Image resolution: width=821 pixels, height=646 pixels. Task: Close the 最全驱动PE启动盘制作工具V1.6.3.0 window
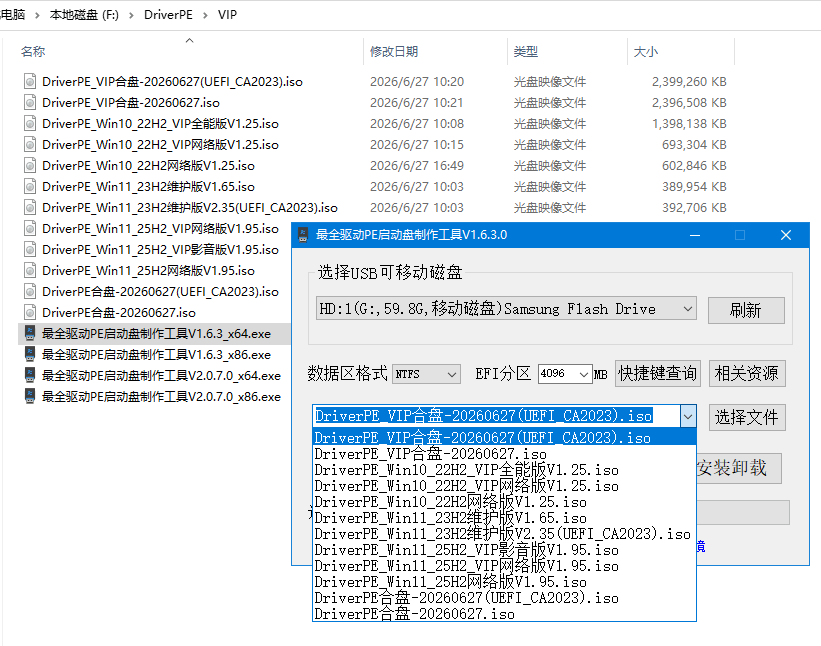[x=786, y=235]
